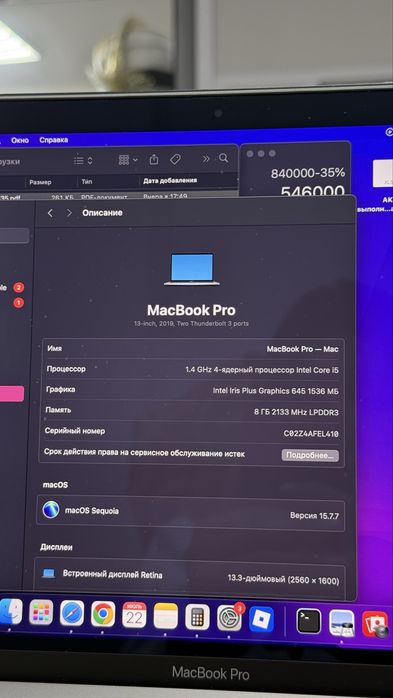Screen dimensions: 393x698
Task: Go forward using the right chevron in Settings
Action: (69, 213)
